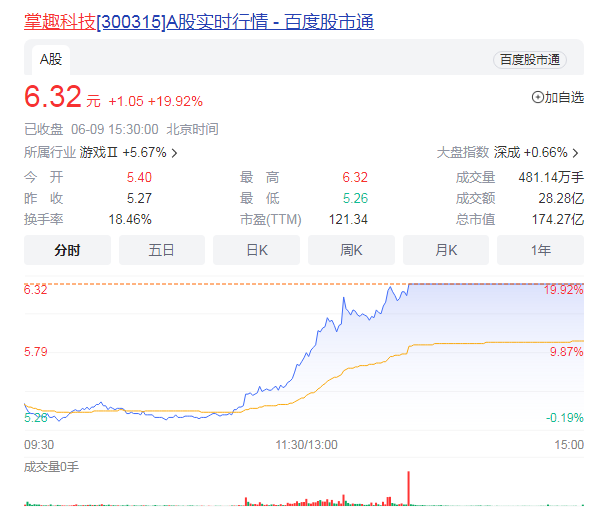Switch to the 分时 chart tab

68,250
